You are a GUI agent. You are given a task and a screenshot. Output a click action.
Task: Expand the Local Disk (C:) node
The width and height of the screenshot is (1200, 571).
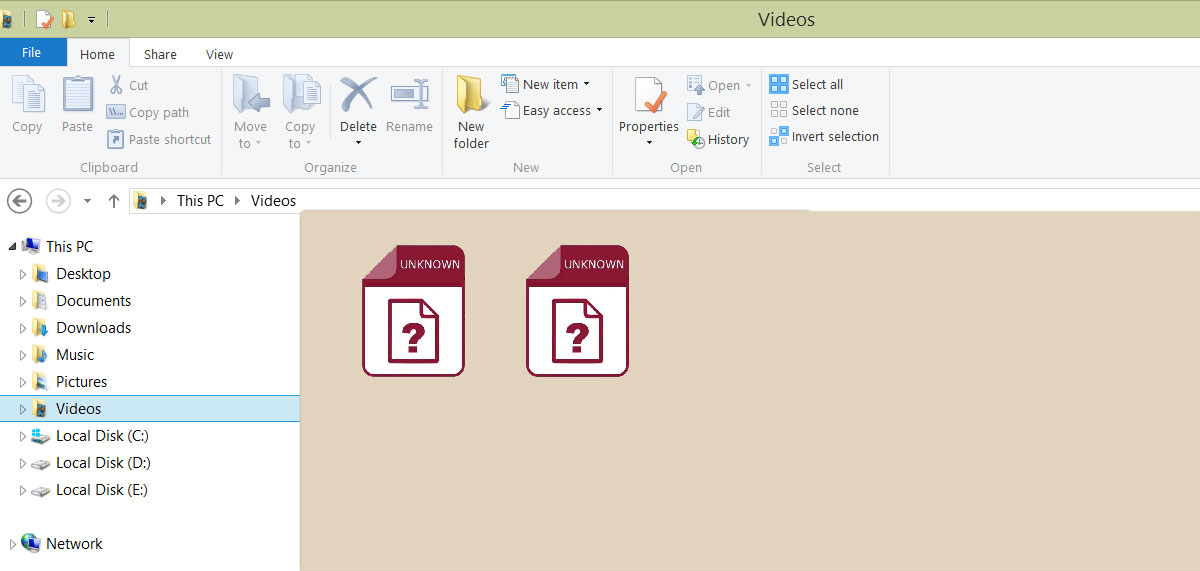23,436
